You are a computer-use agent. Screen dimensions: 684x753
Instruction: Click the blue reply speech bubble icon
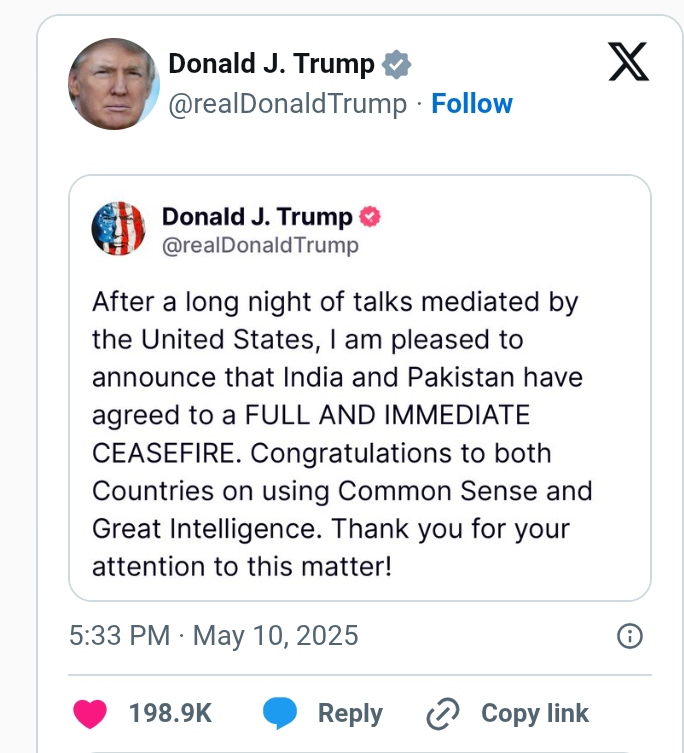(x=280, y=713)
